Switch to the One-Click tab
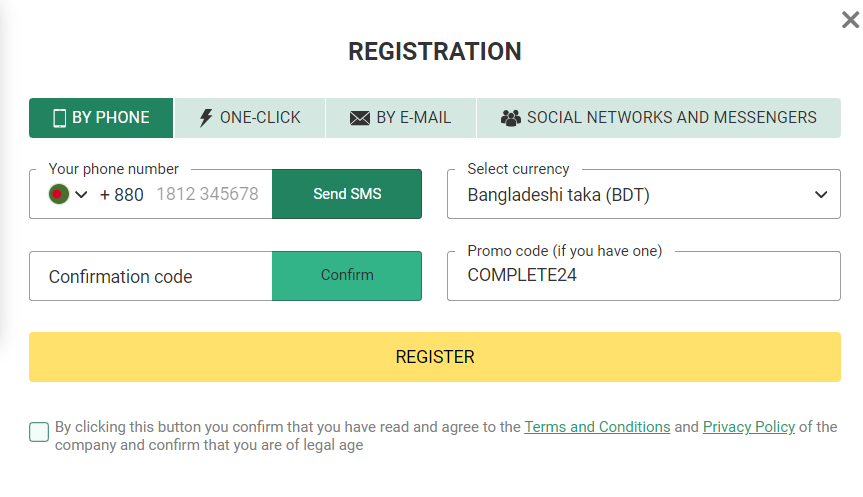 point(250,118)
